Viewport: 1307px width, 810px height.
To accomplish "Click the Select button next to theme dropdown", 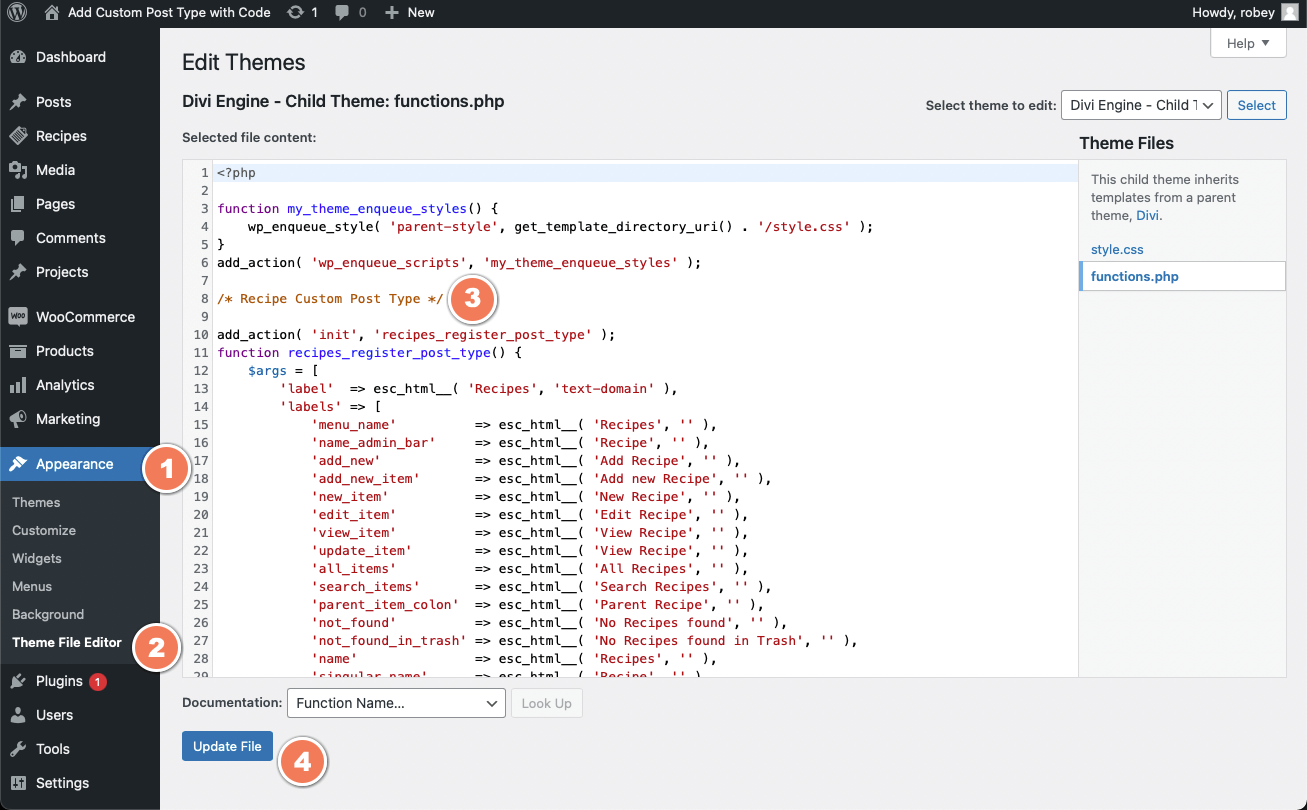I will 1256,105.
